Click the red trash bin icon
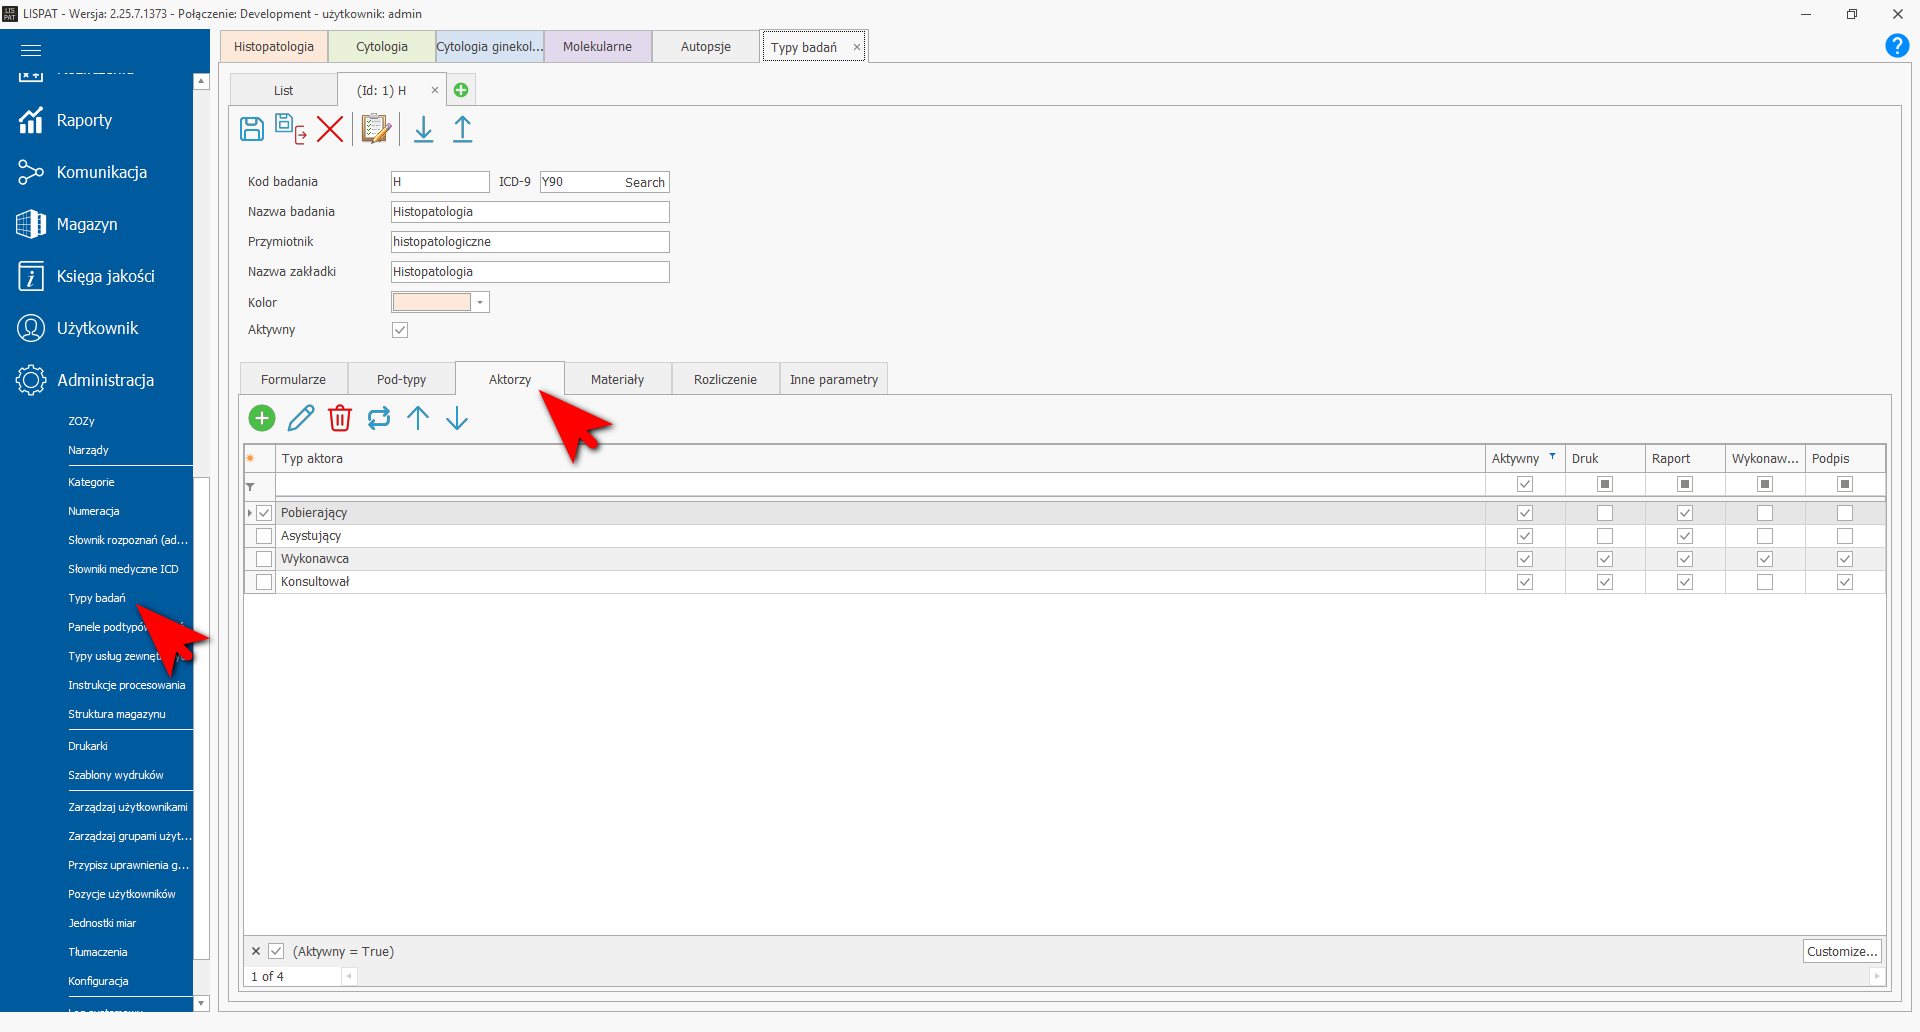 tap(340, 418)
